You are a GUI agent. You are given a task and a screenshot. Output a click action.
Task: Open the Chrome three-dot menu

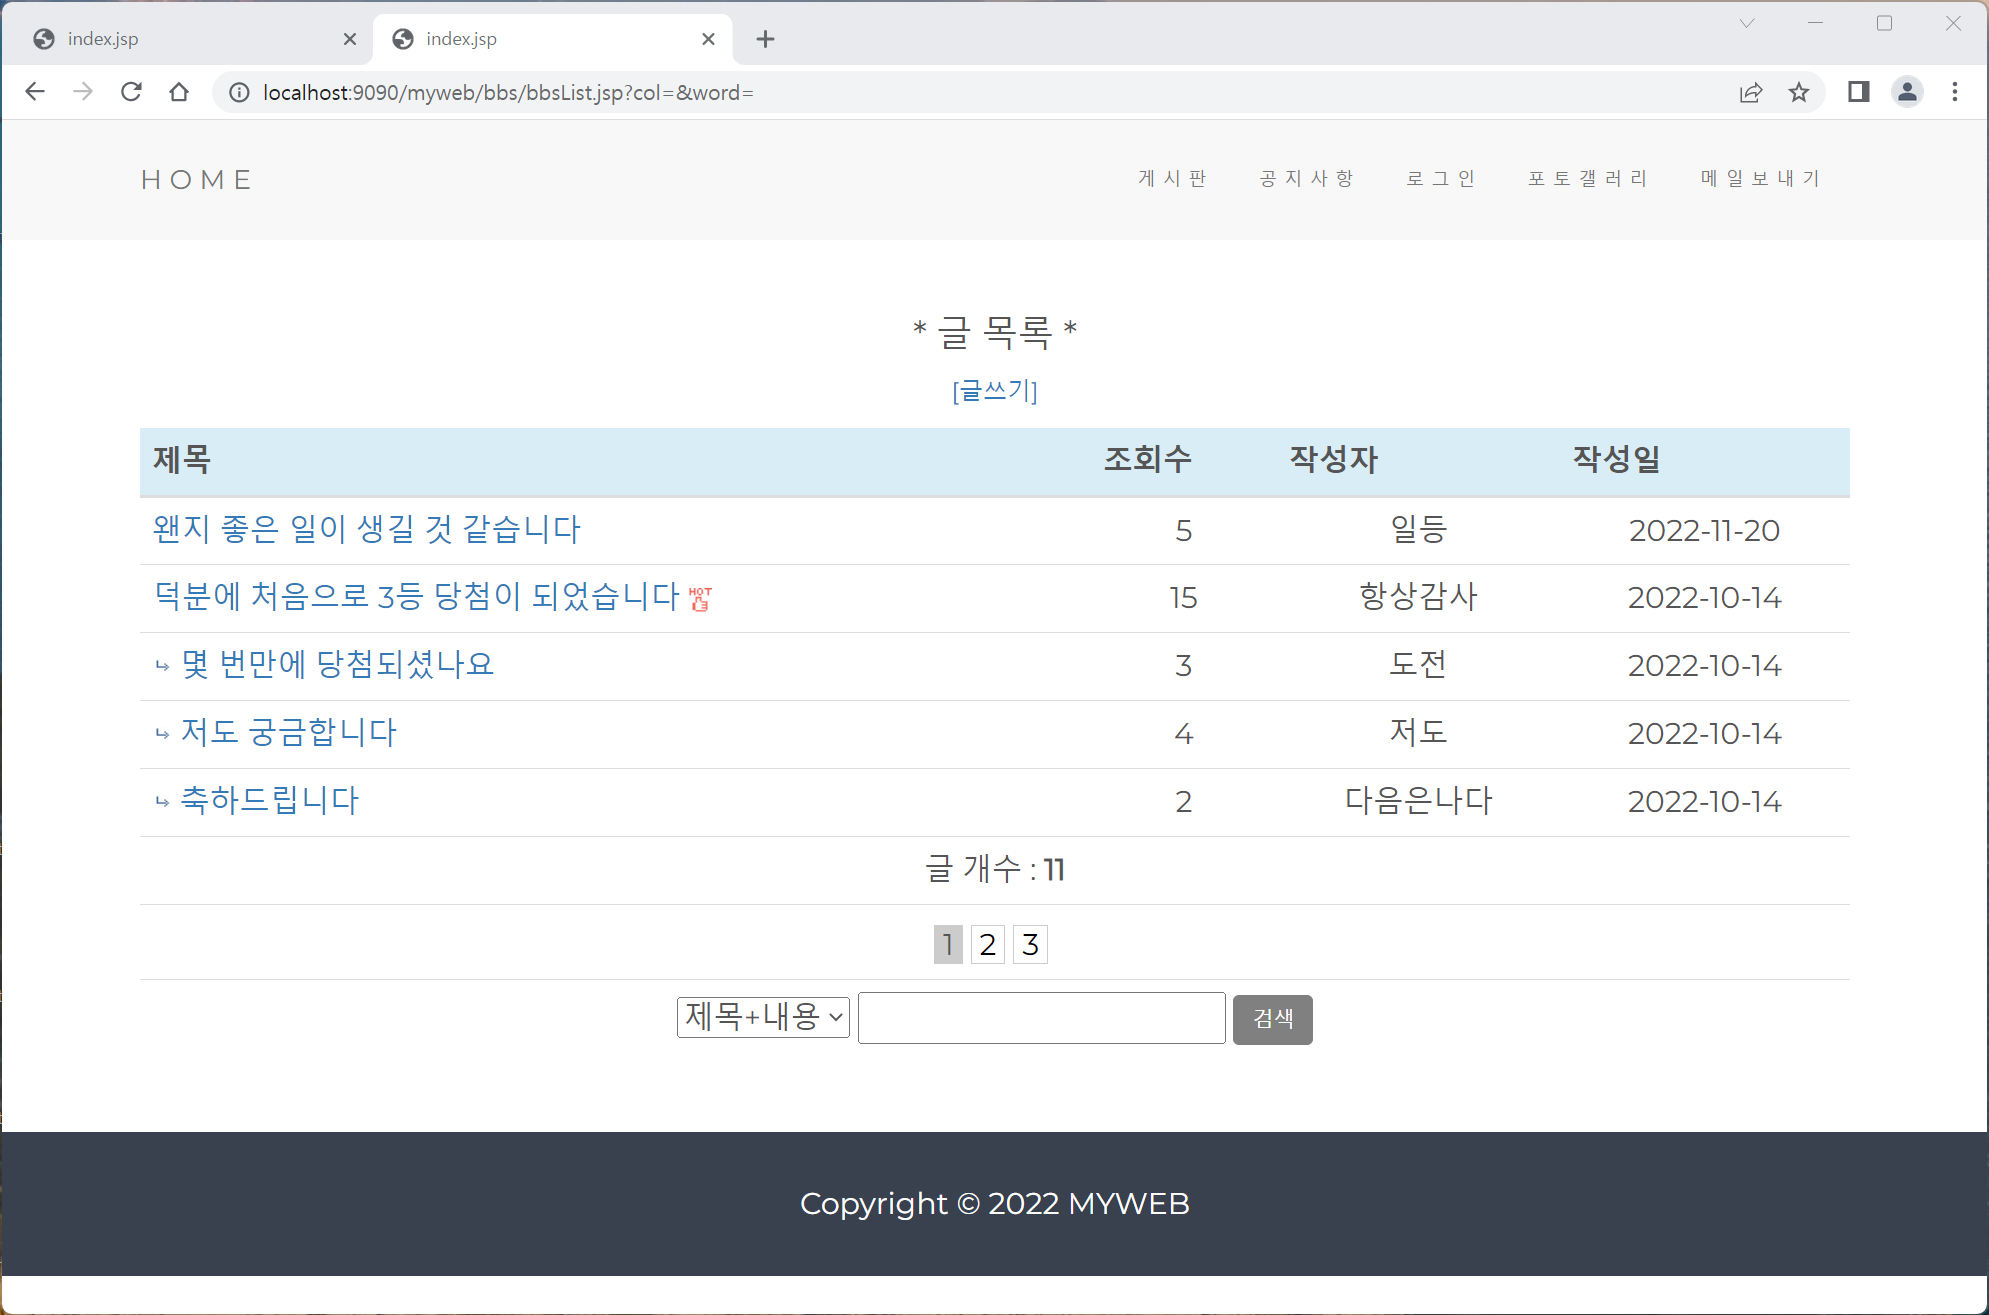click(x=1955, y=92)
